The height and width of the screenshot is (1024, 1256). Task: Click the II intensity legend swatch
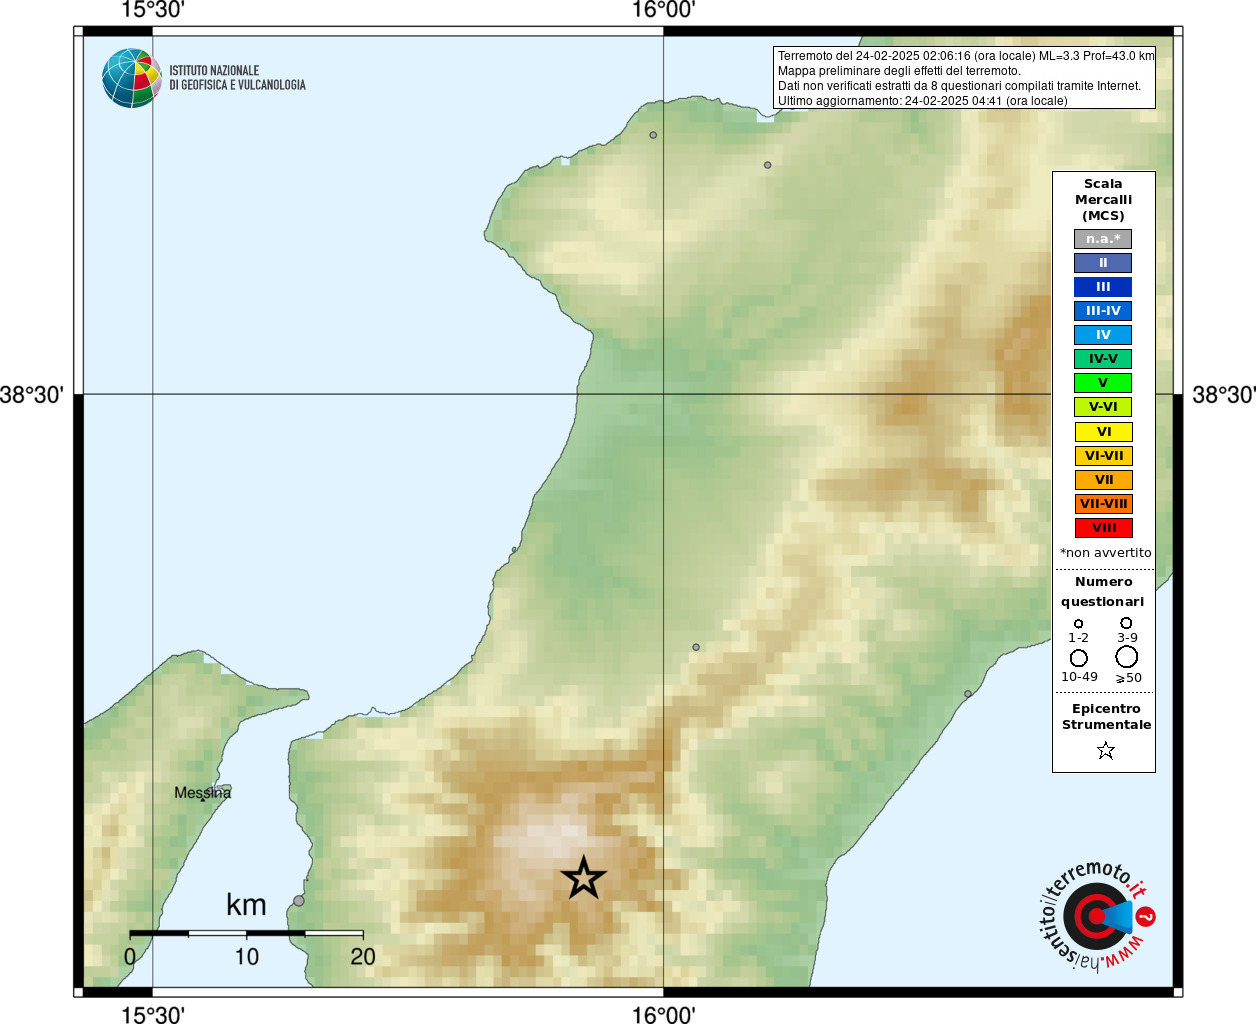1103,263
